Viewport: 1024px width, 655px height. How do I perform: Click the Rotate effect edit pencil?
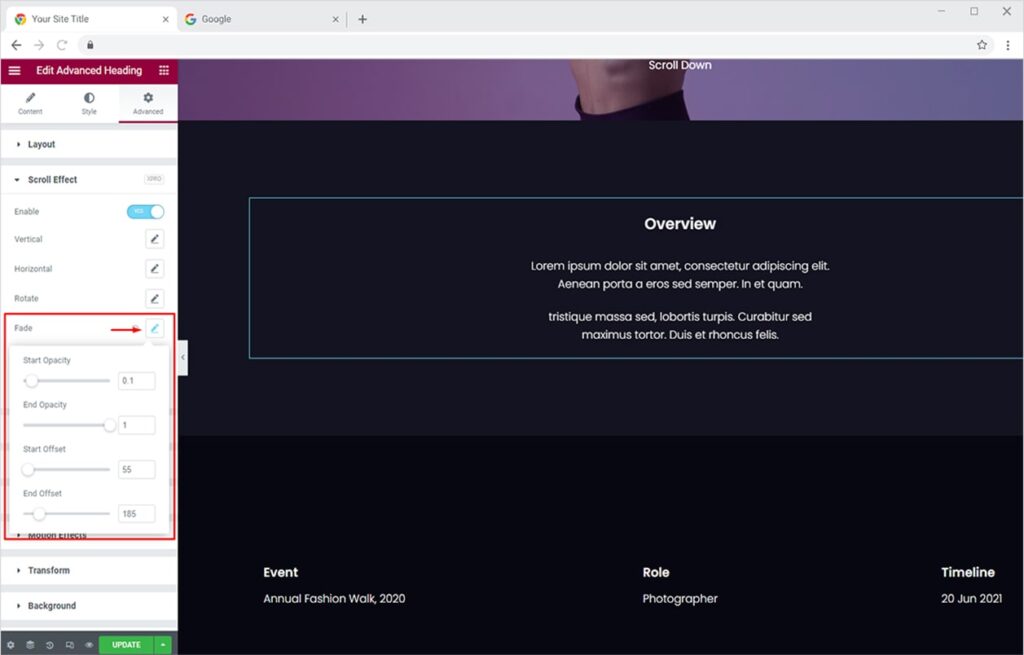[x=154, y=298]
